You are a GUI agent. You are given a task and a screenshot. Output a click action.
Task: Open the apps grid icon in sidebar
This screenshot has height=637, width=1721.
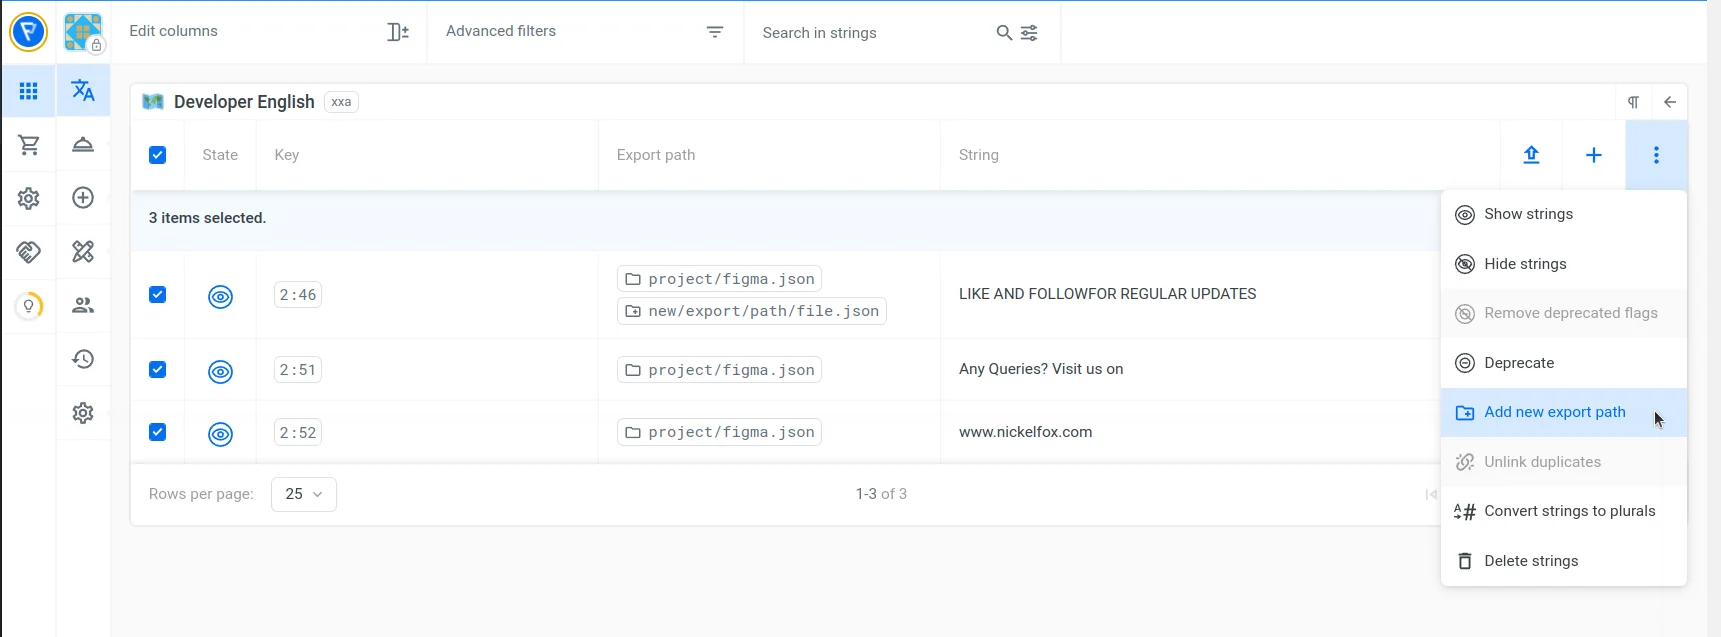(29, 91)
